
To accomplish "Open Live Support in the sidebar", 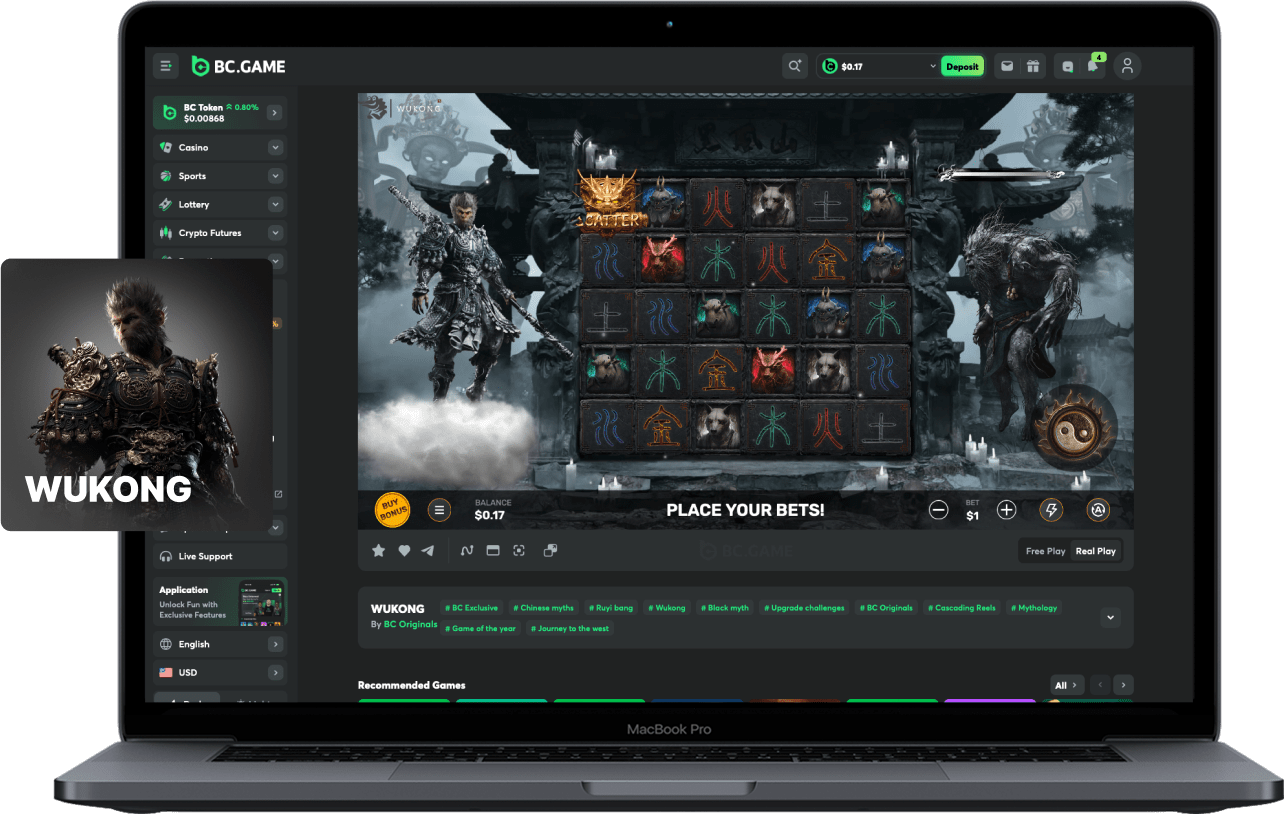I will (x=205, y=556).
